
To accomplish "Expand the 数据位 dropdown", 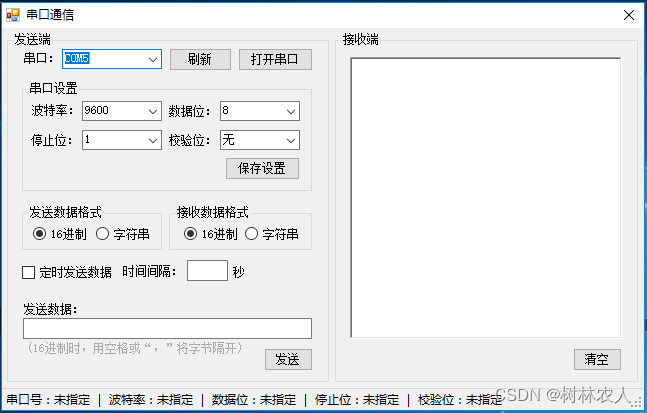I will click(x=291, y=111).
